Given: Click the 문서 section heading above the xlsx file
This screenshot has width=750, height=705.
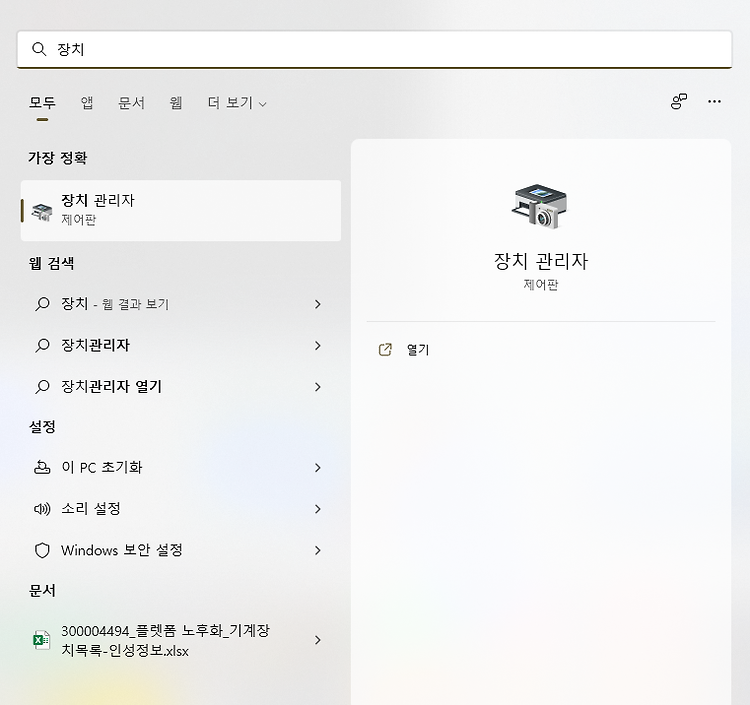Looking at the screenshot, I should click(42, 590).
